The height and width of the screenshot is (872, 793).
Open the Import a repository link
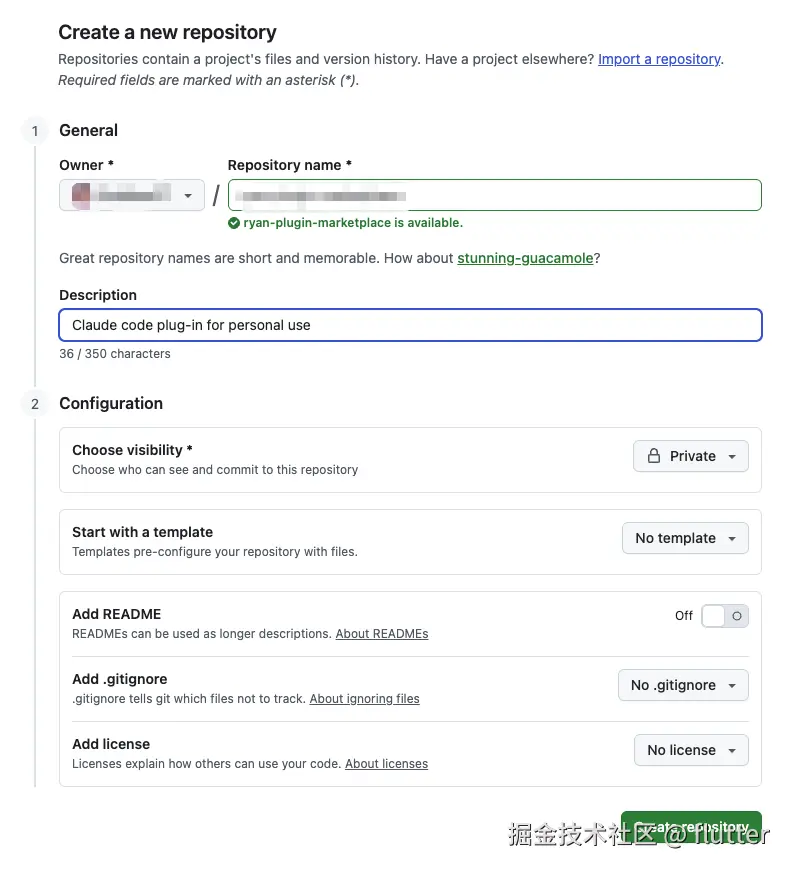(x=659, y=59)
